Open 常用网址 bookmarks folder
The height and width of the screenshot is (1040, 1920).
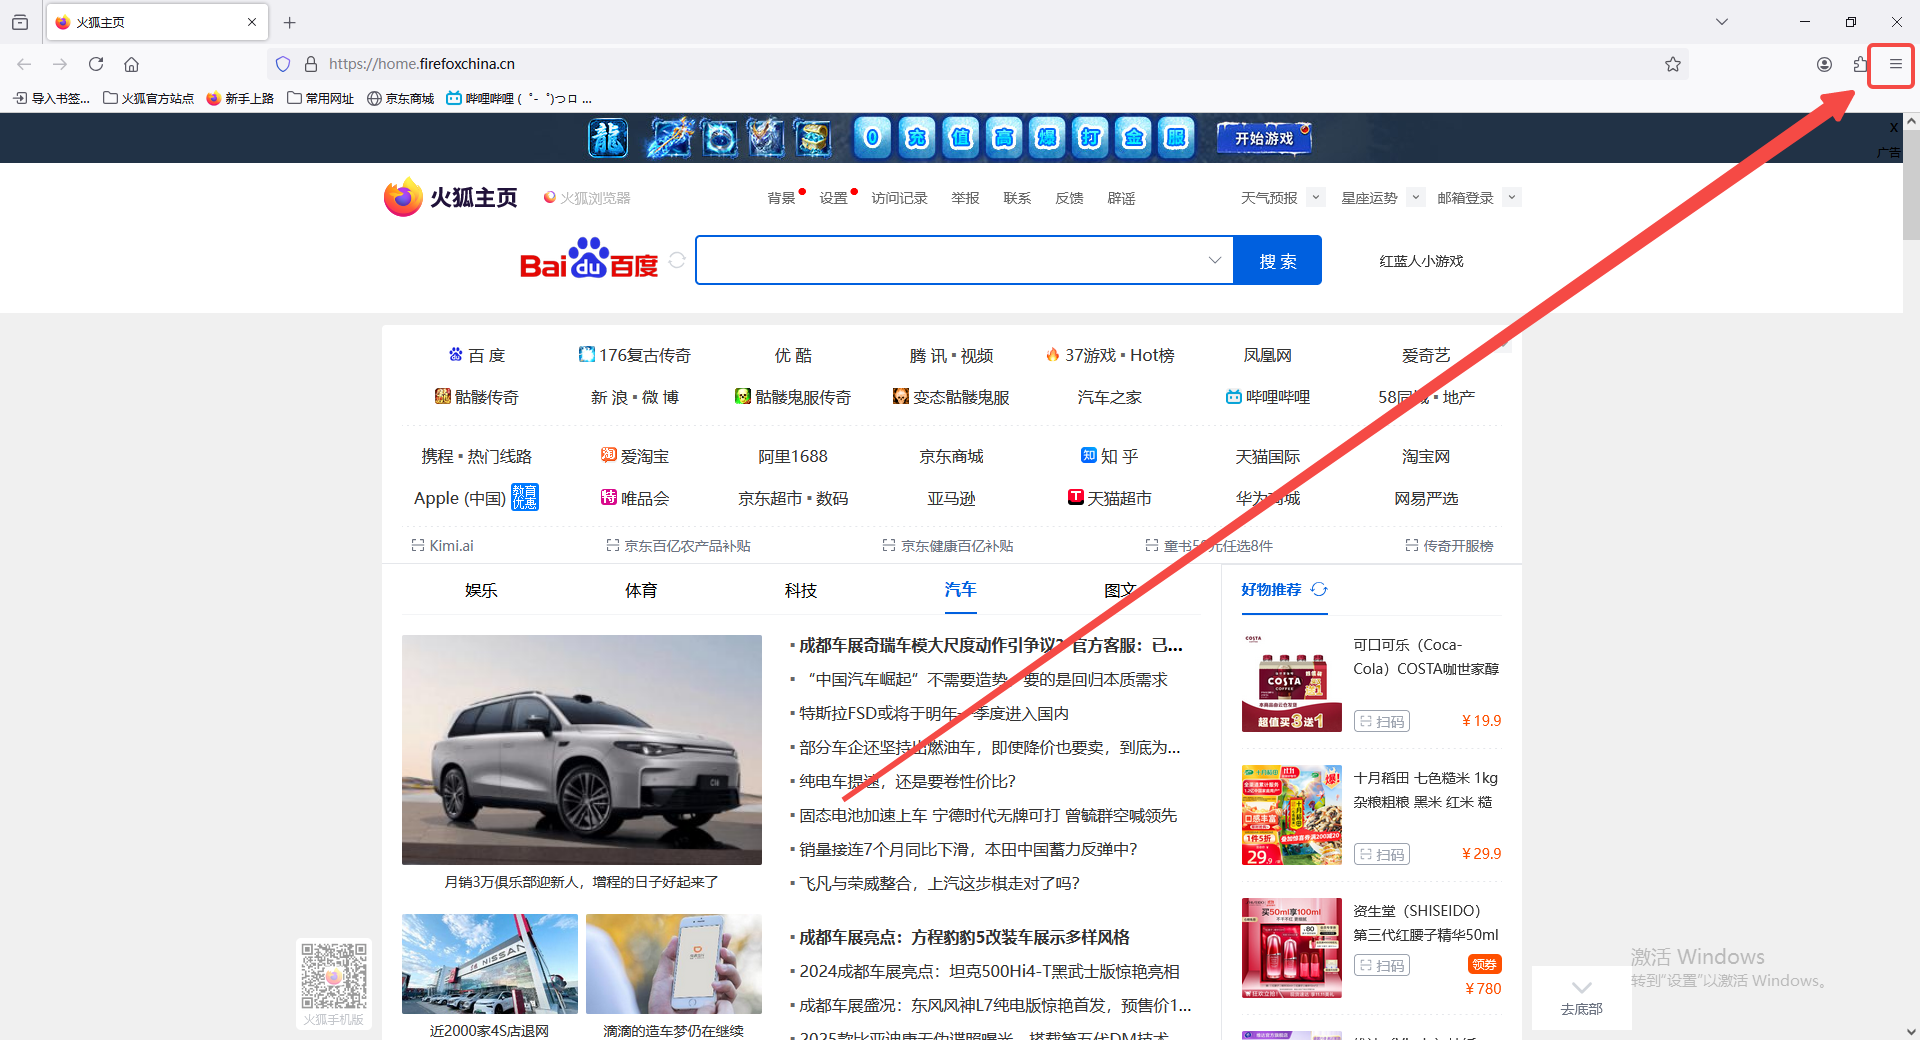320,98
